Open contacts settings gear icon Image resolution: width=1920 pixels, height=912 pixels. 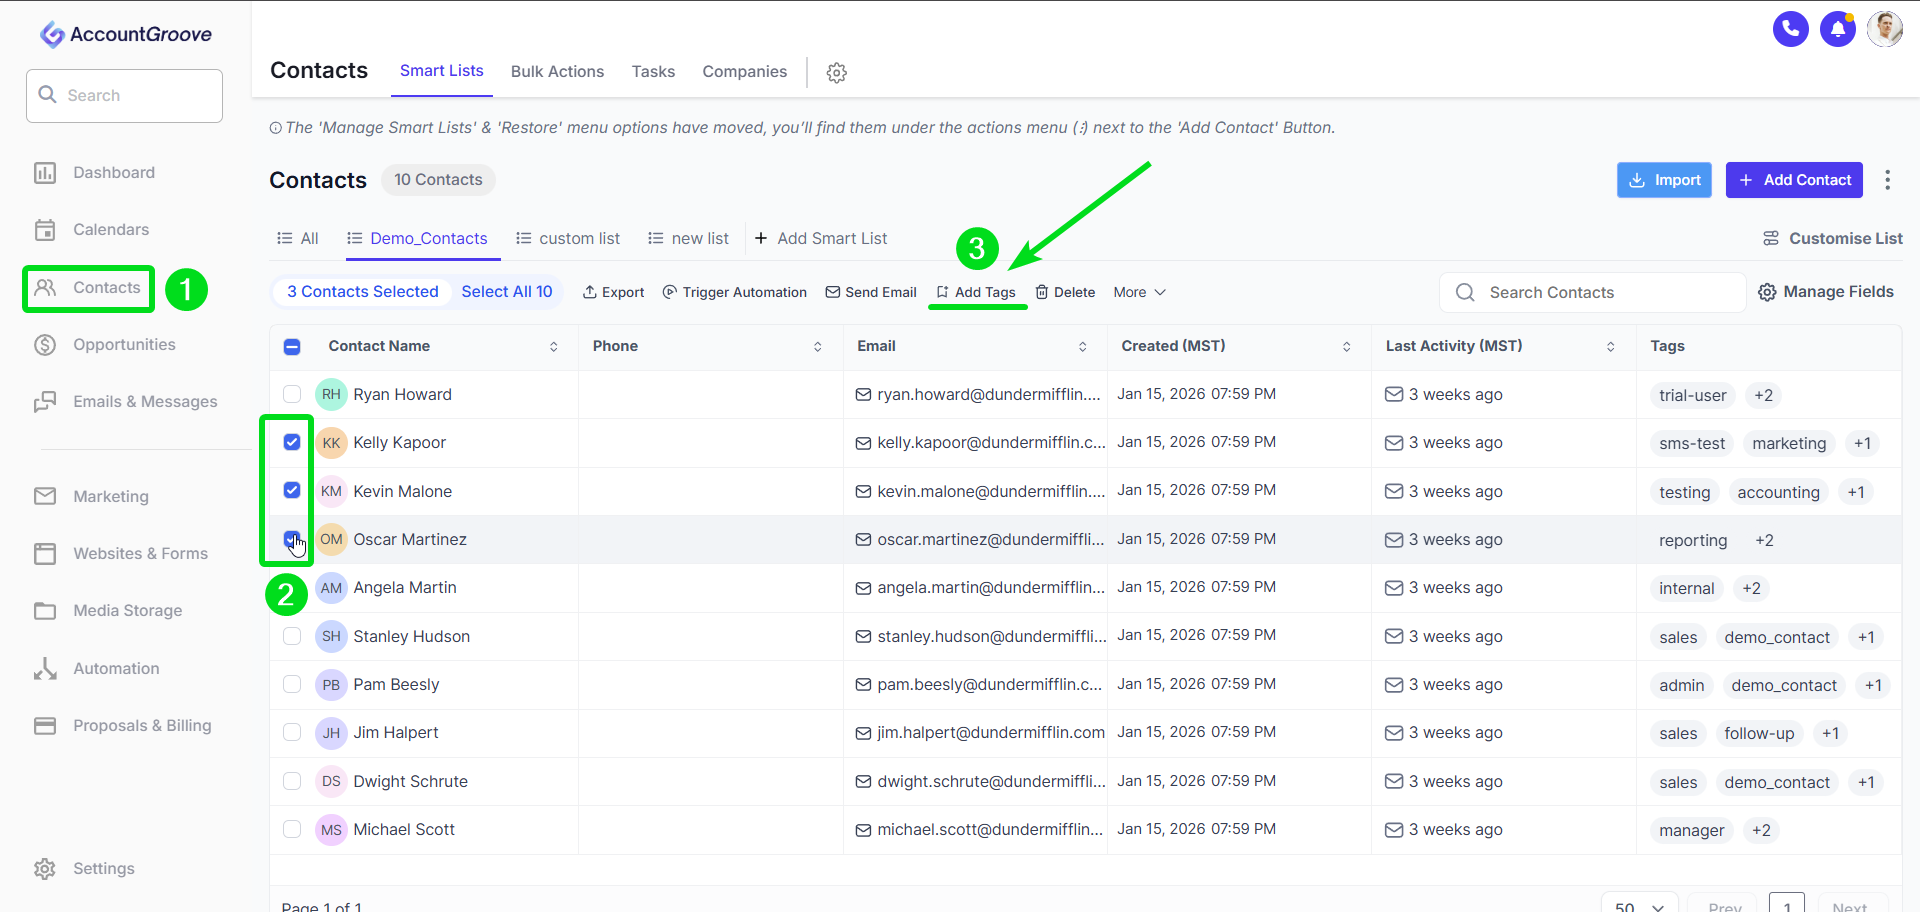pyautogui.click(x=837, y=72)
